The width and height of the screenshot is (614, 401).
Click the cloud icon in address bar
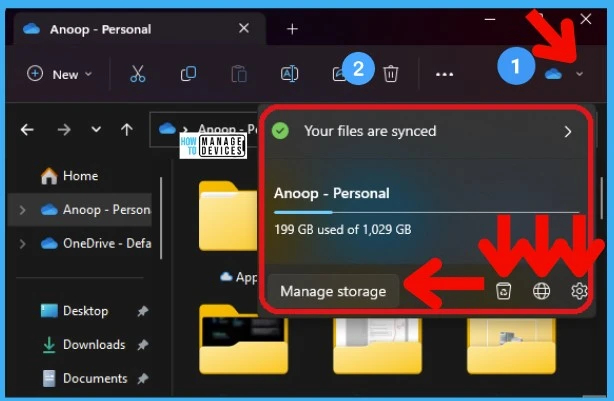pos(167,128)
